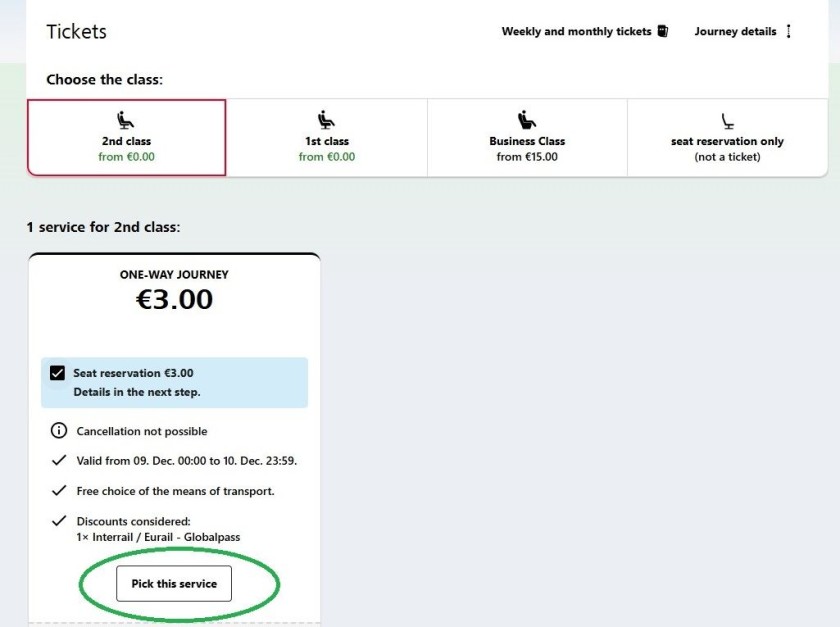
Task: Untick the Seat reservation €3.00 checkbox
Action: coord(57,372)
